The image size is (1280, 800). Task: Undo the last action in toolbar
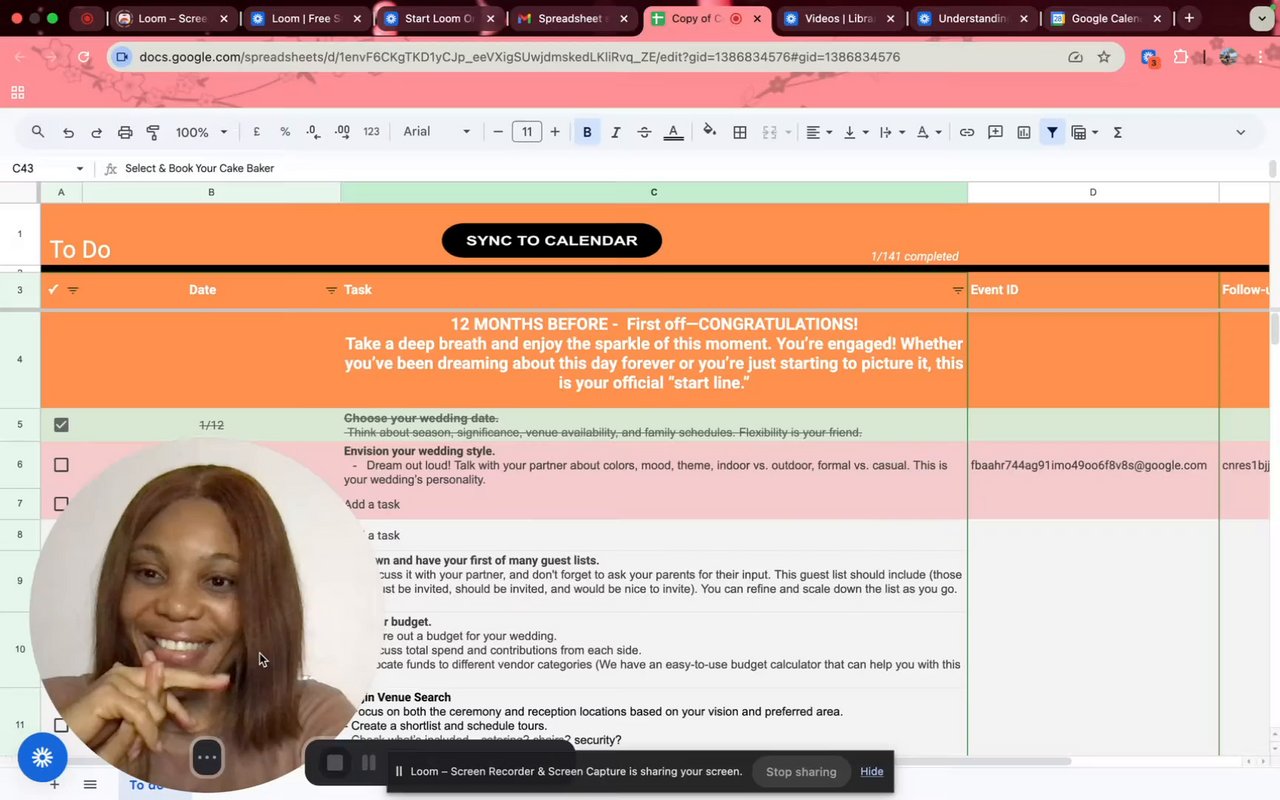point(68,132)
